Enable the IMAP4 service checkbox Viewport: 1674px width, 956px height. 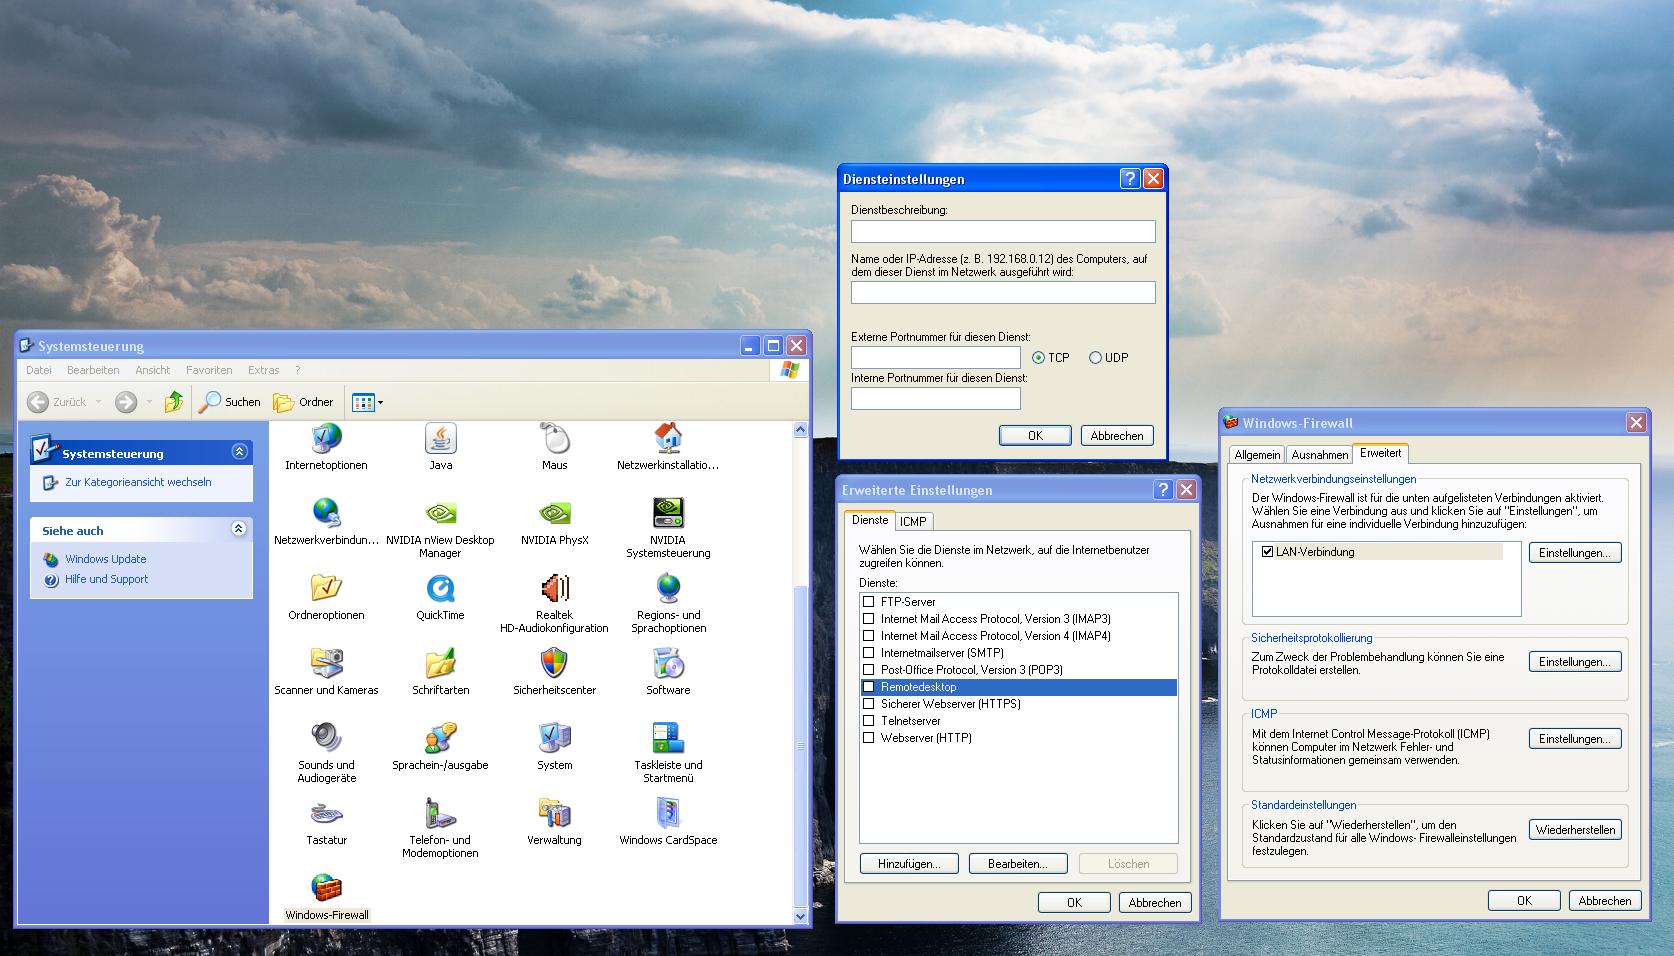(x=869, y=636)
